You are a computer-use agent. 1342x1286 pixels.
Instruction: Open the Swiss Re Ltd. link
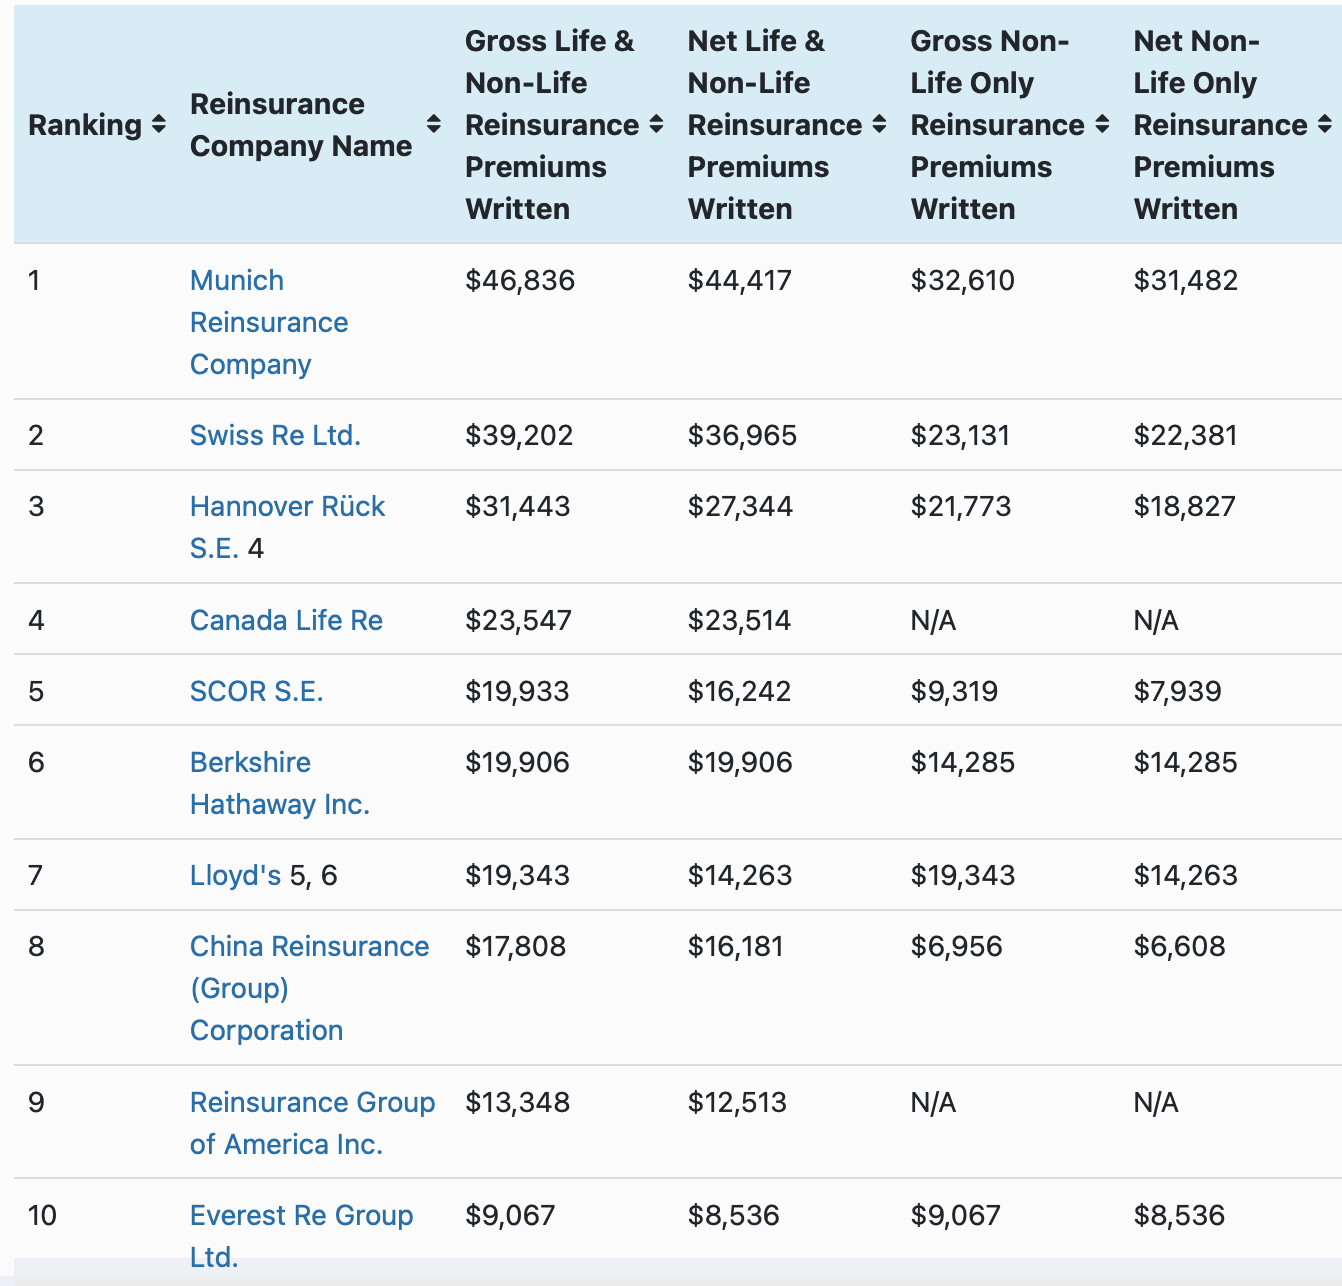[x=276, y=435]
